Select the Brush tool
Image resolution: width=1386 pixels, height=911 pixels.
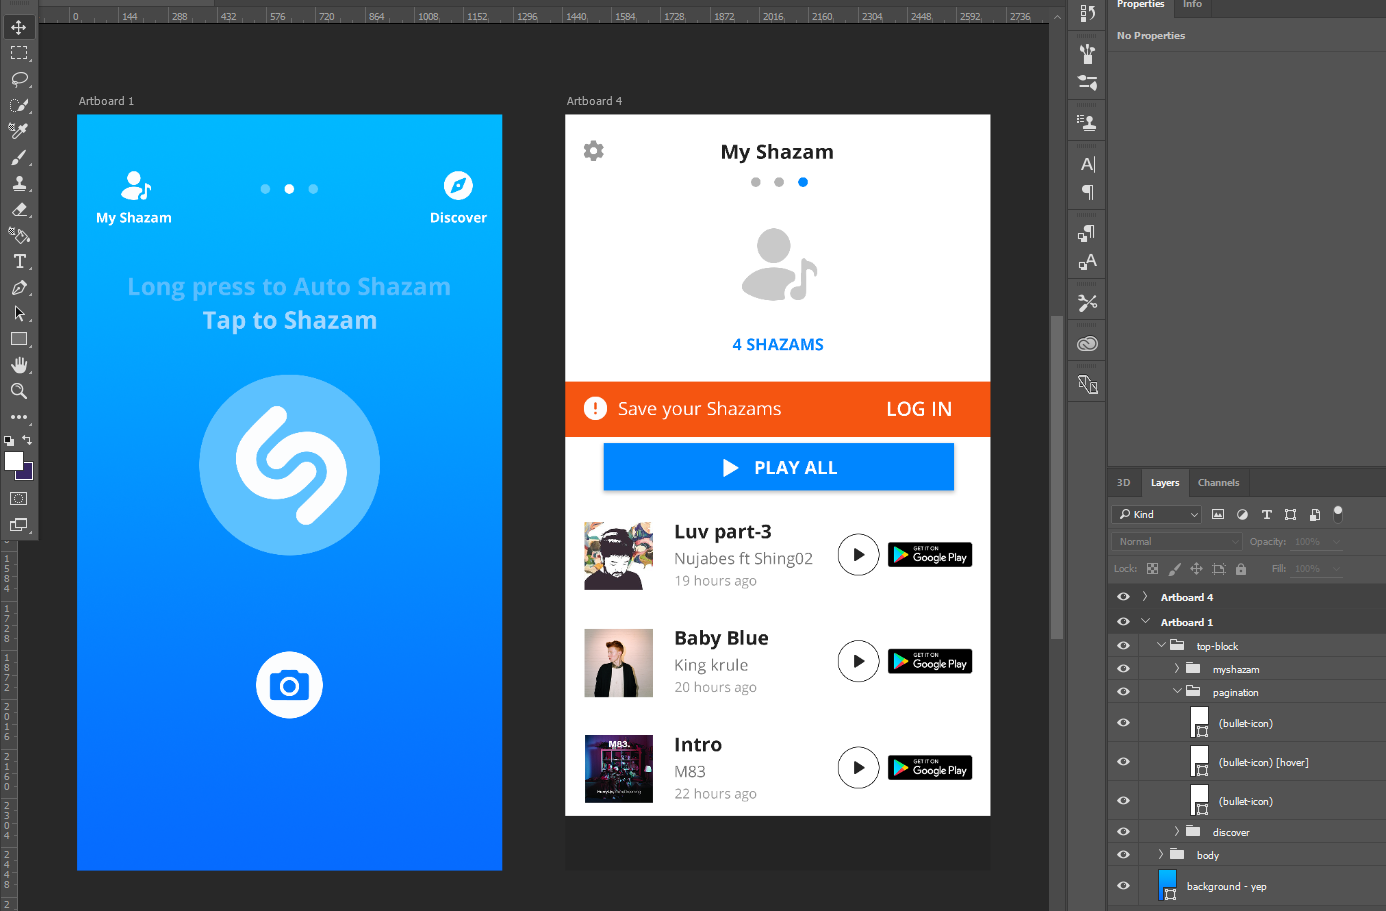(19, 157)
